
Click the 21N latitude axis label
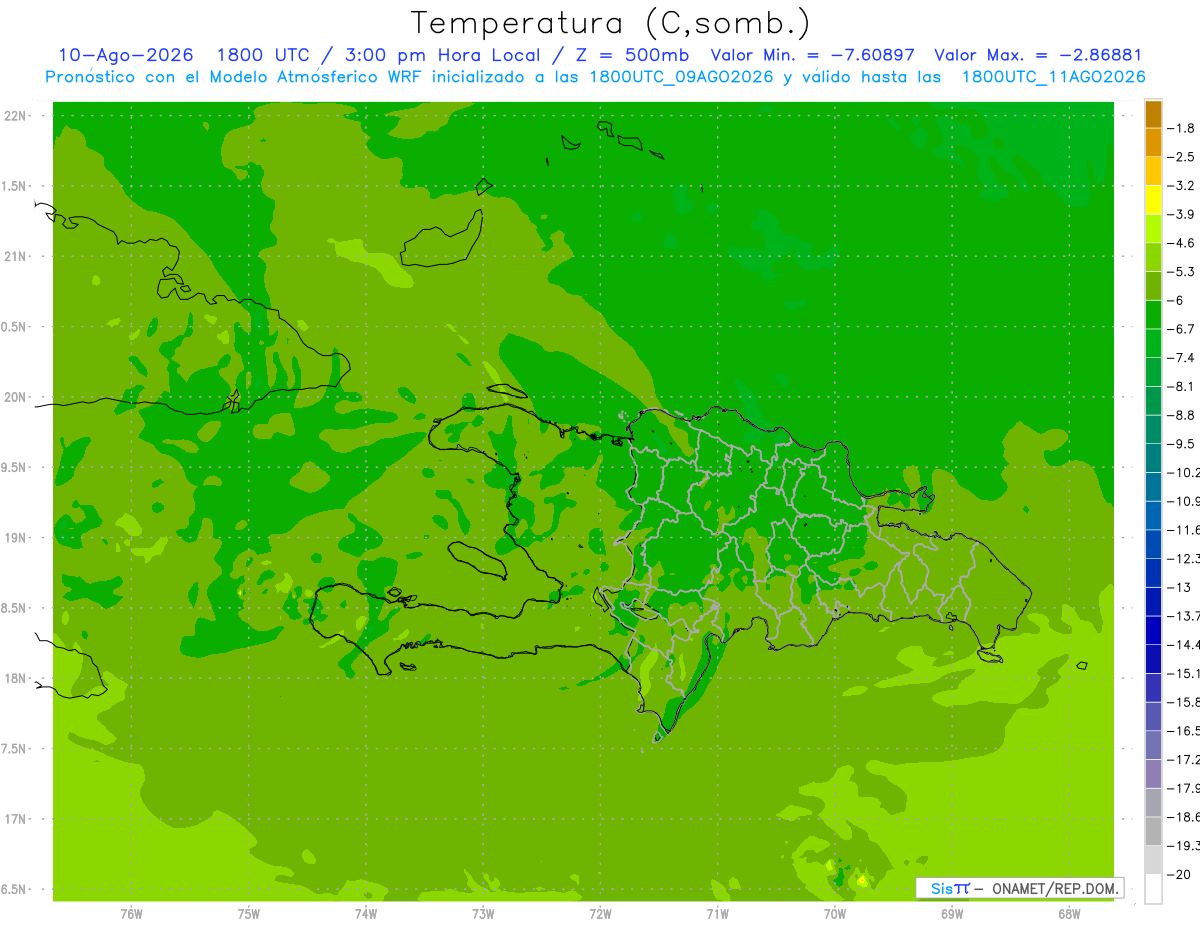(16, 257)
